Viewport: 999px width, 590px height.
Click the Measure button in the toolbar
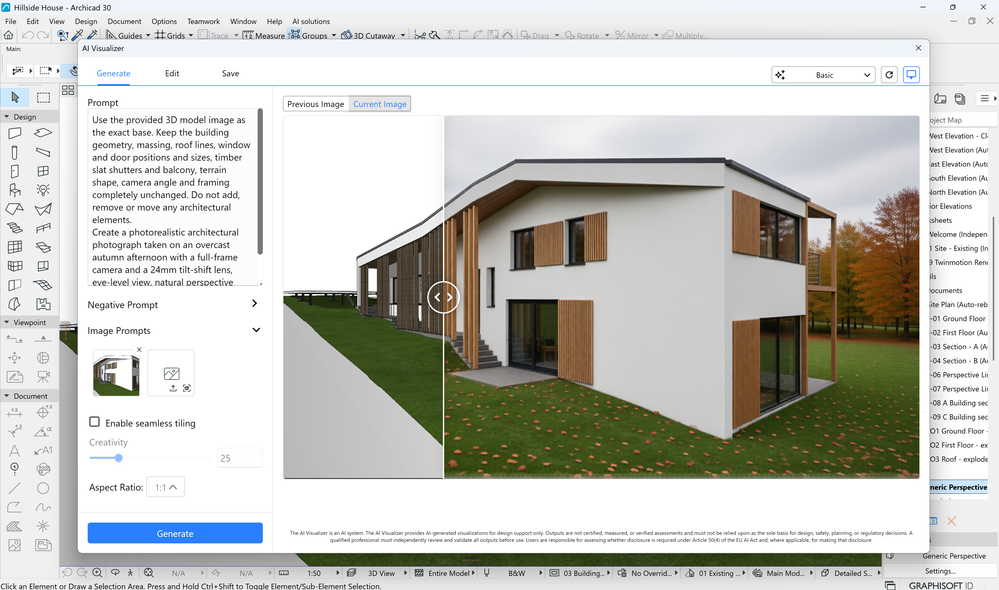(264, 35)
